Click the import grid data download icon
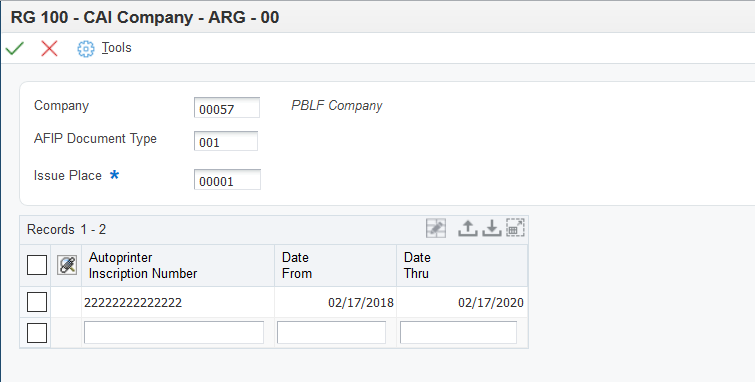 [x=492, y=228]
